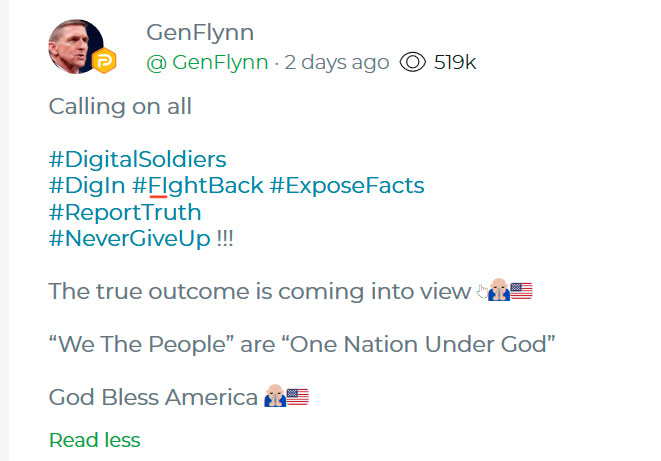Click the flag emoji after 'God Bless America'
661x461 pixels.
[x=297, y=398]
